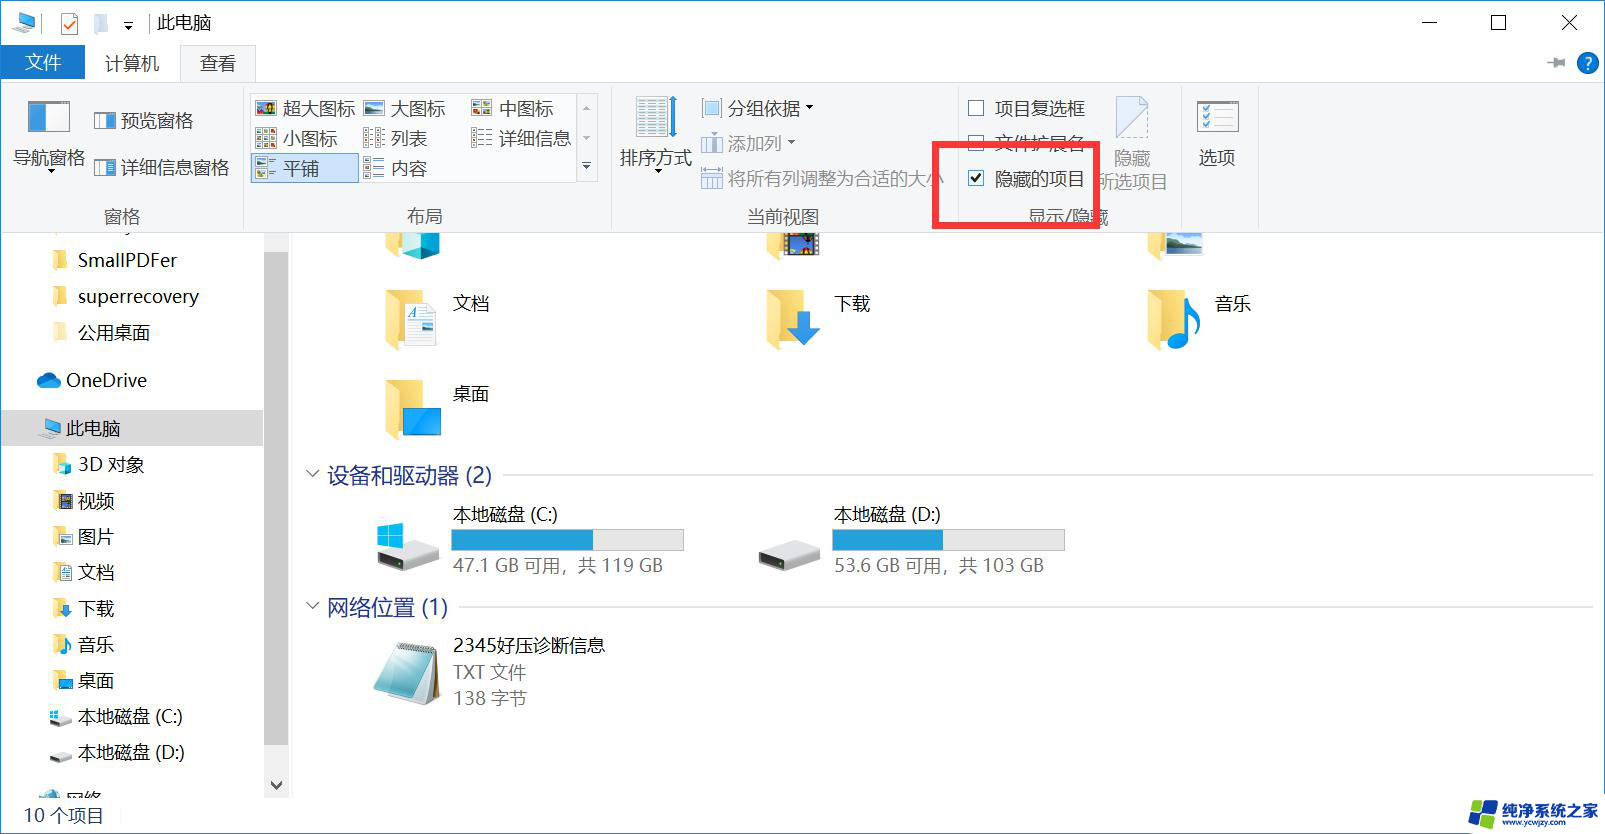Select Content (内容) layout
Image resolution: width=1605 pixels, height=834 pixels.
pyautogui.click(x=395, y=168)
